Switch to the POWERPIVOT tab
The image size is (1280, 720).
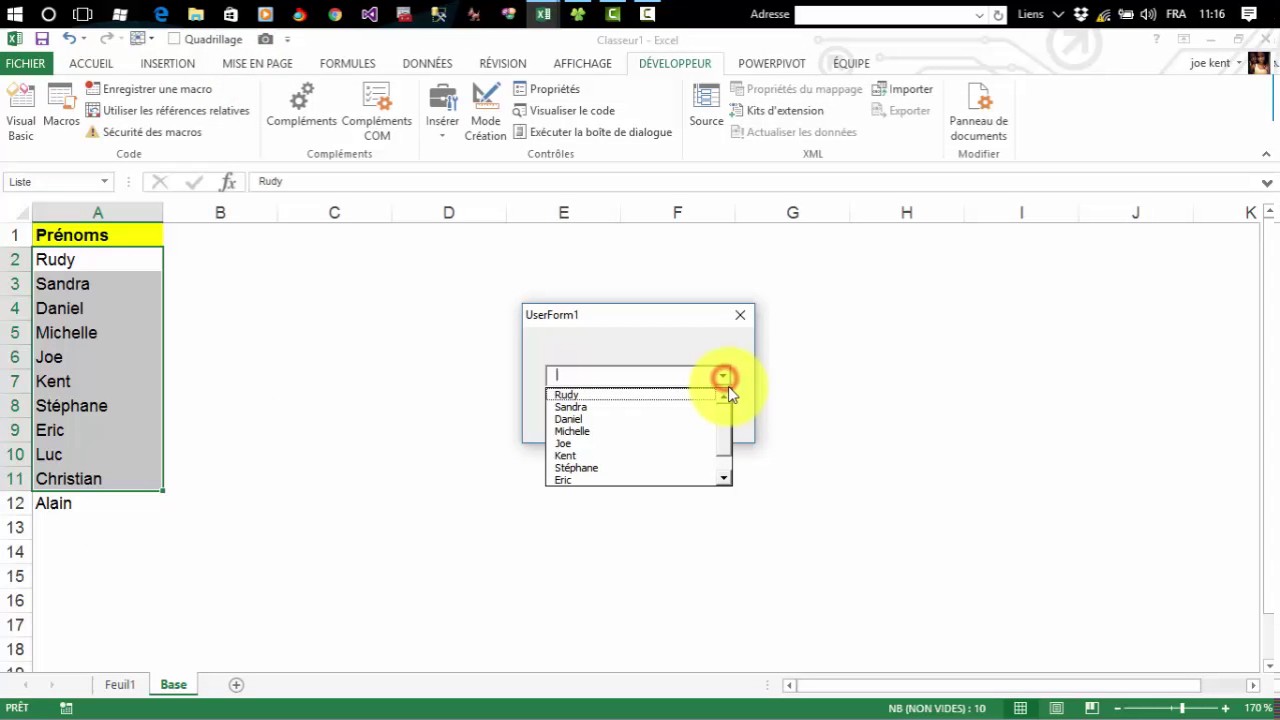771,63
